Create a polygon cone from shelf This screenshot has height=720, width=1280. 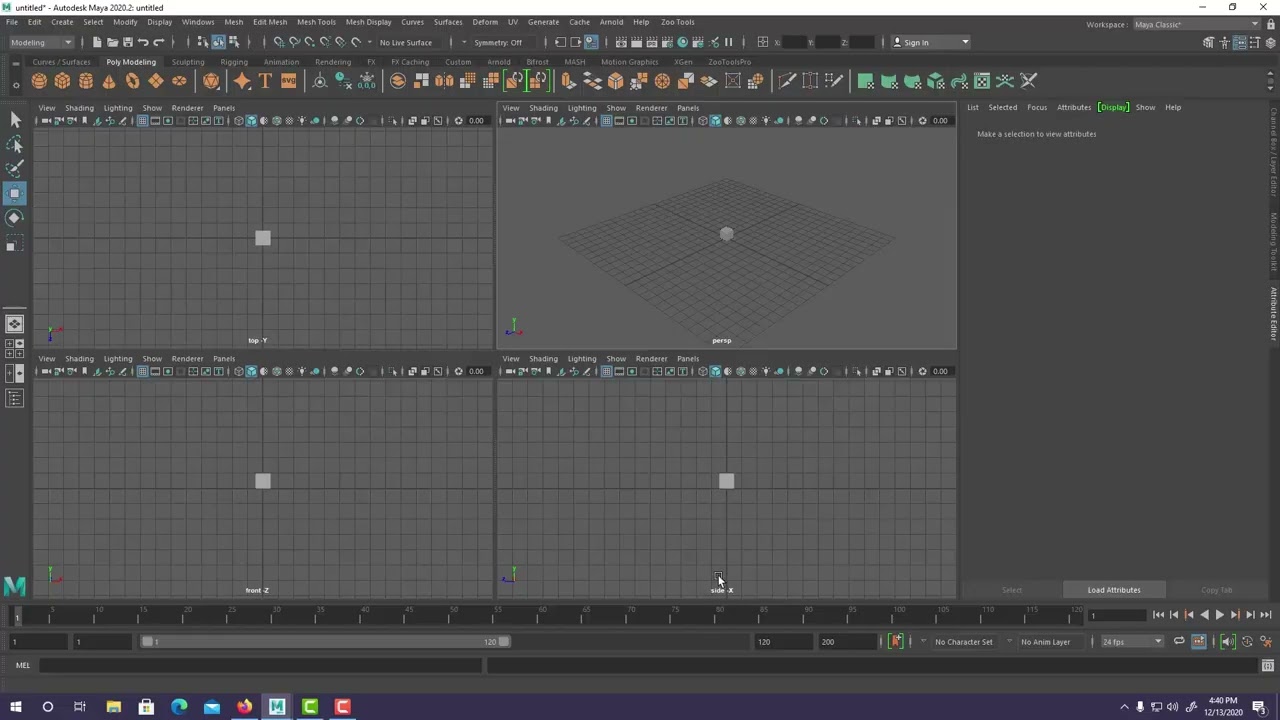[109, 81]
